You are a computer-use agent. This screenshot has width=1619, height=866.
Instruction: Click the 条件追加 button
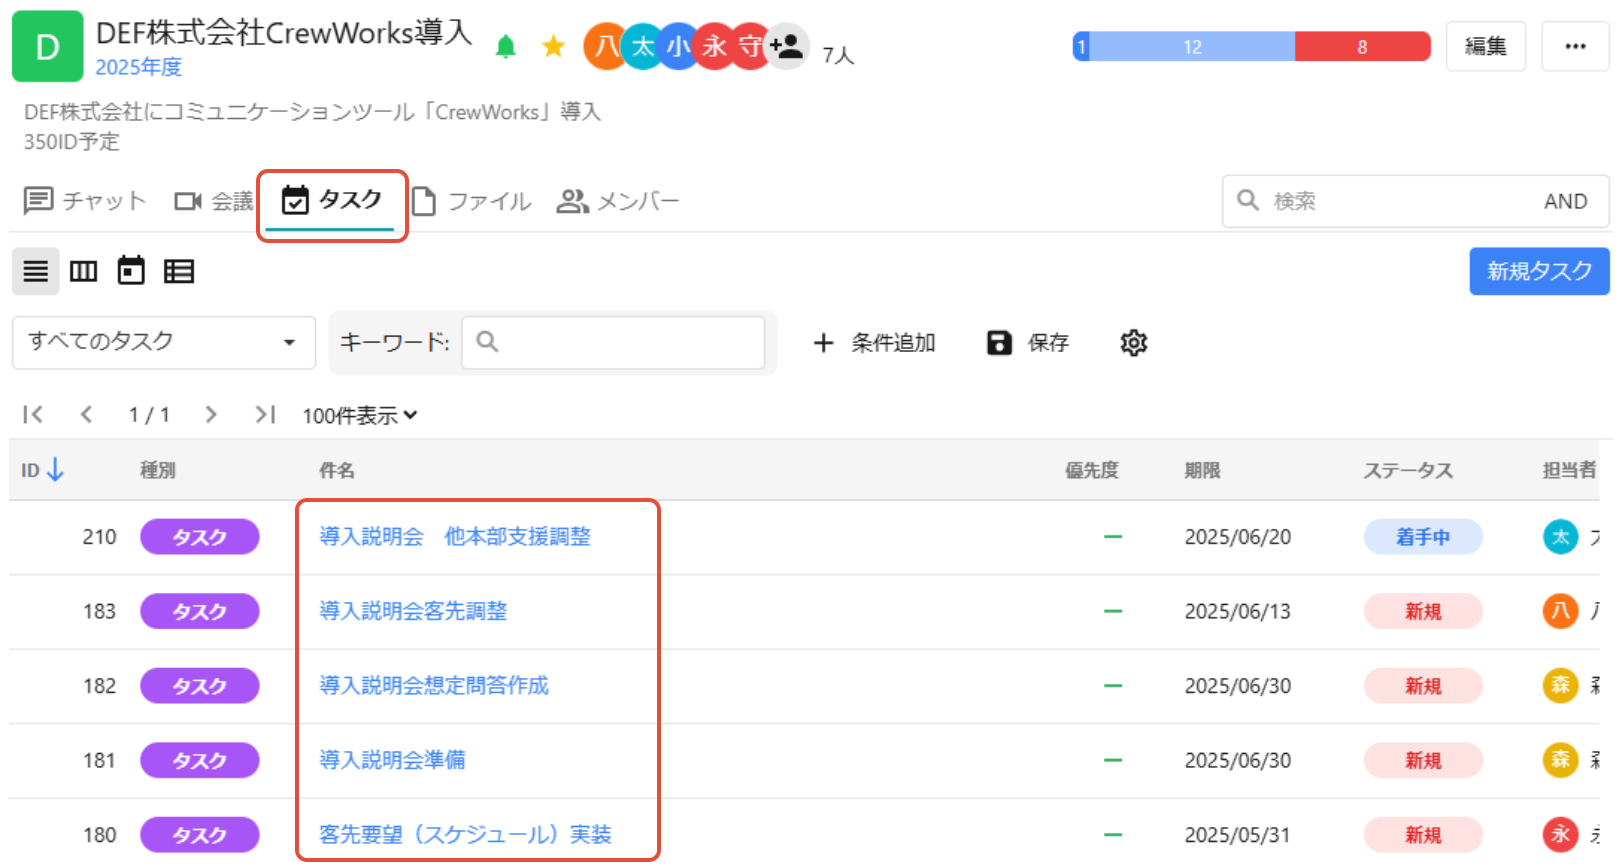874,343
